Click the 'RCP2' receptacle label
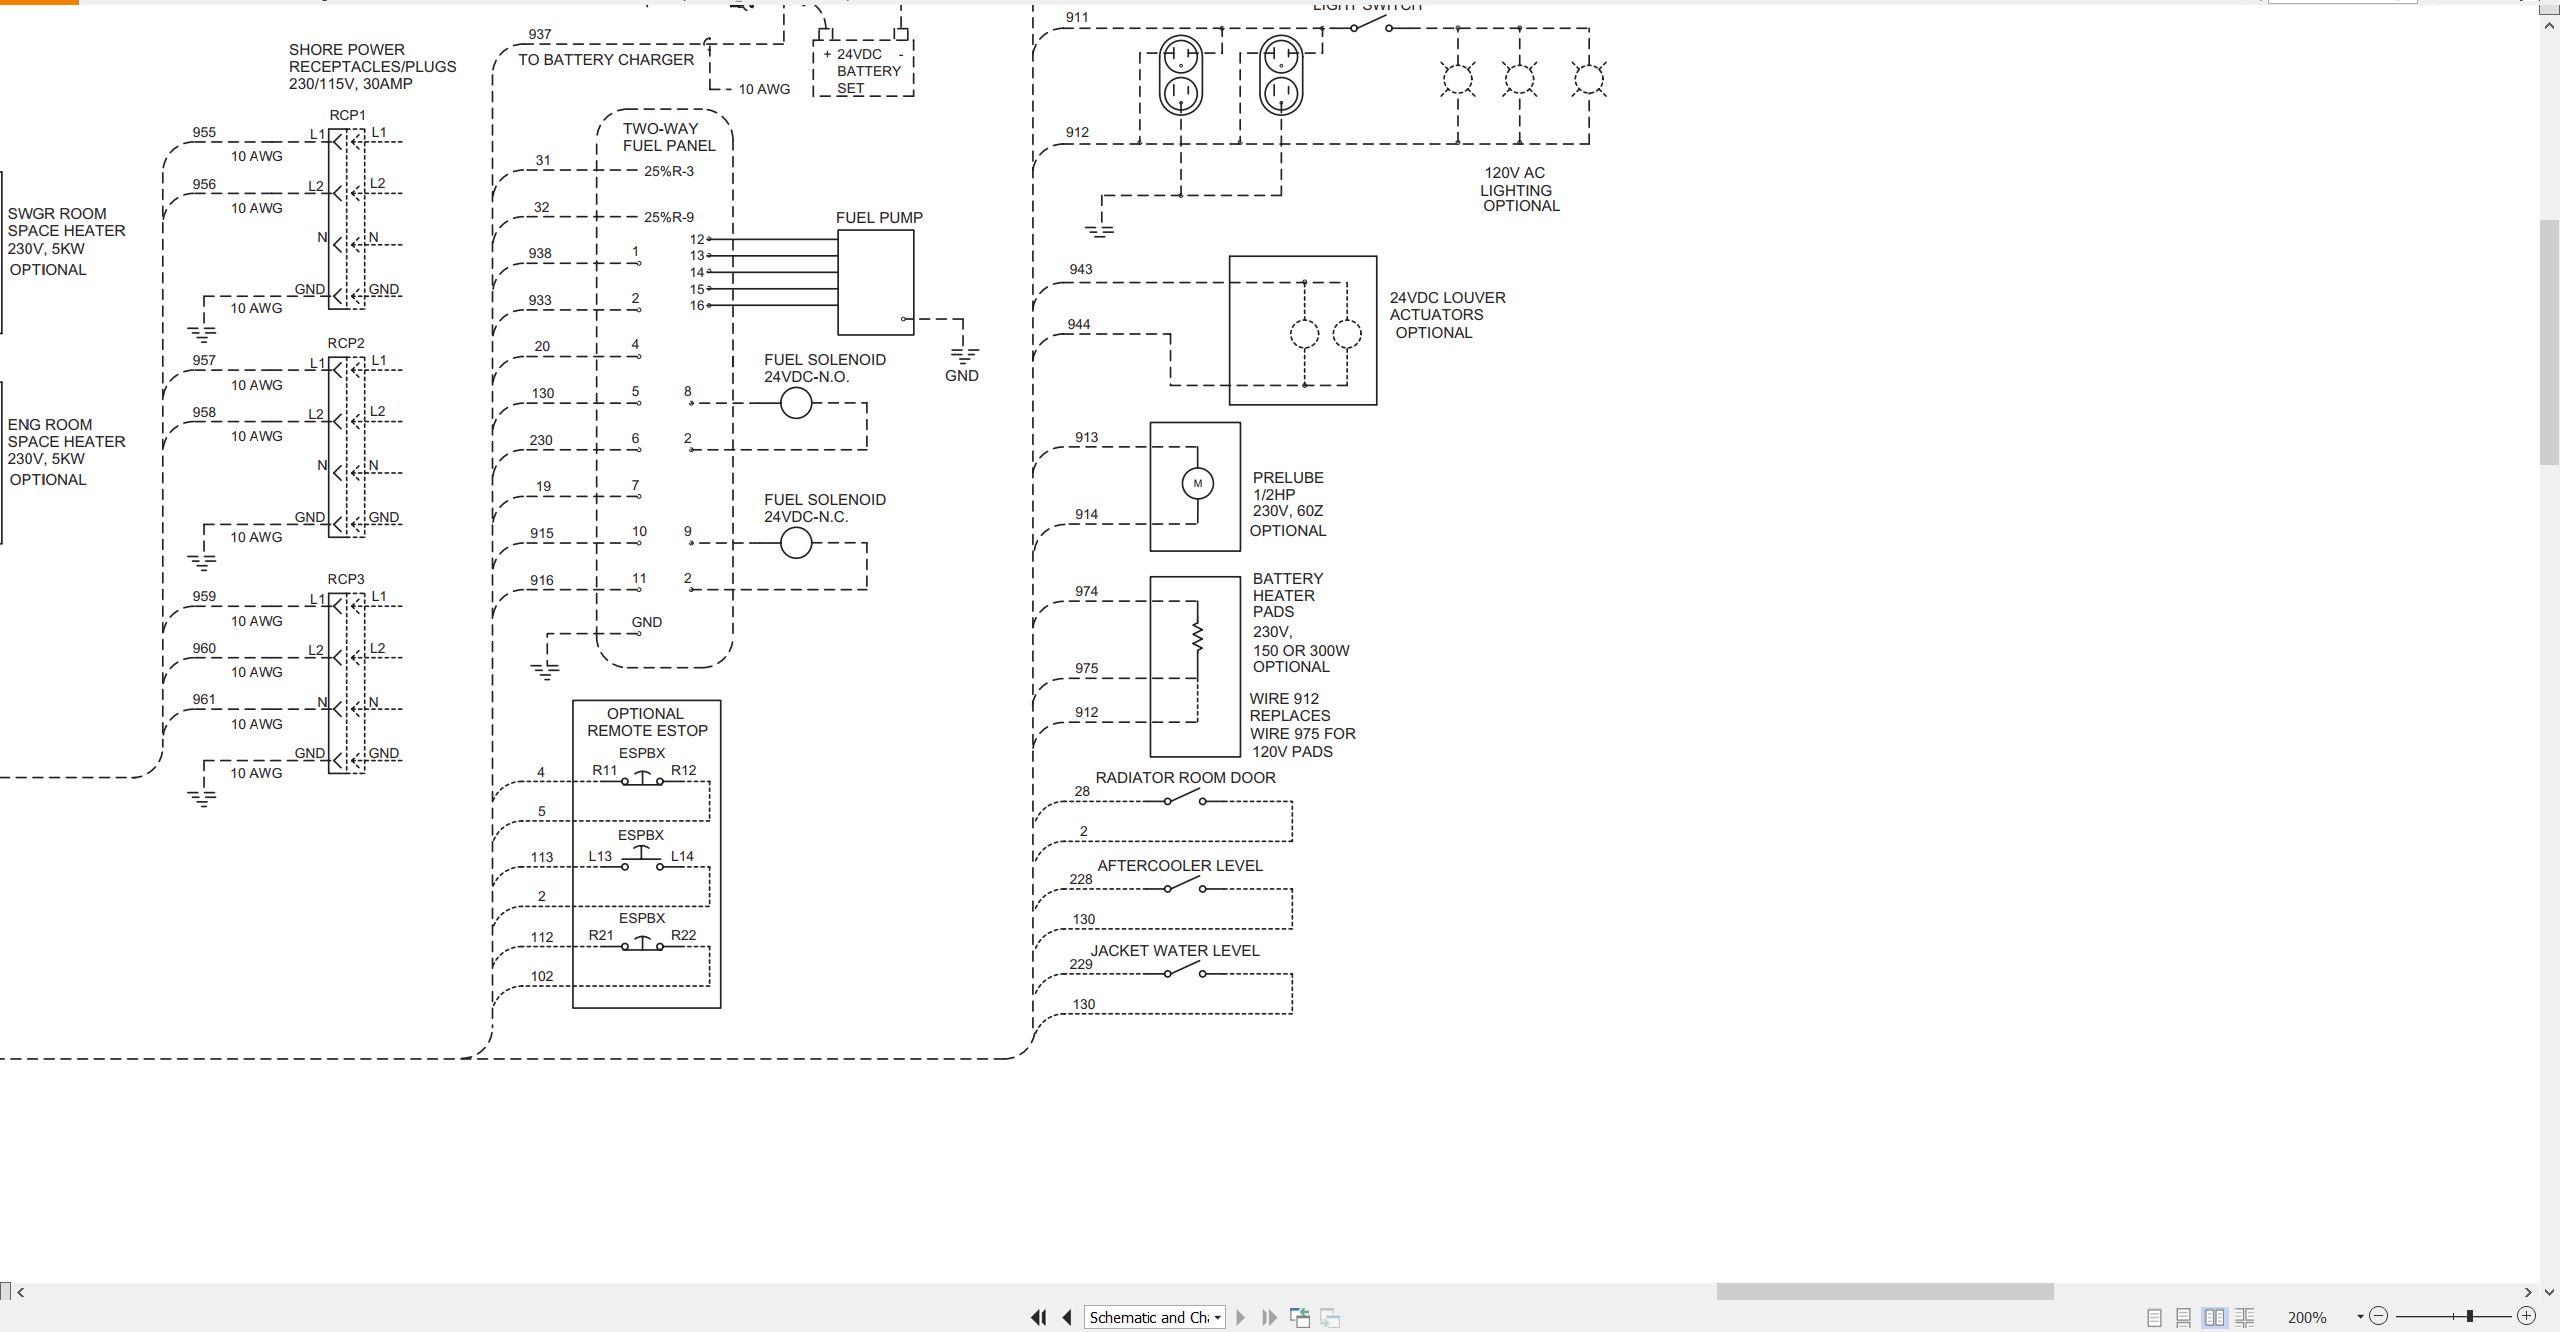2560x1332 pixels. tap(346, 343)
